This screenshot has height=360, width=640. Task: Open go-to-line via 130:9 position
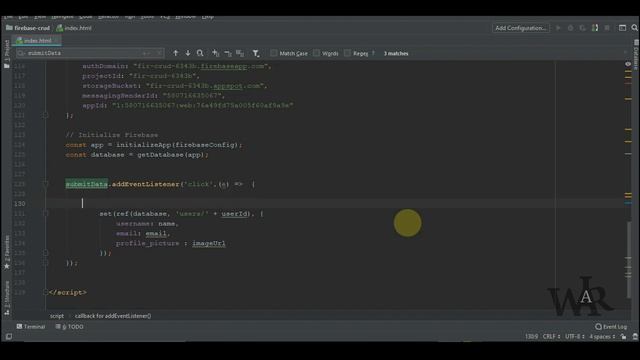point(531,337)
